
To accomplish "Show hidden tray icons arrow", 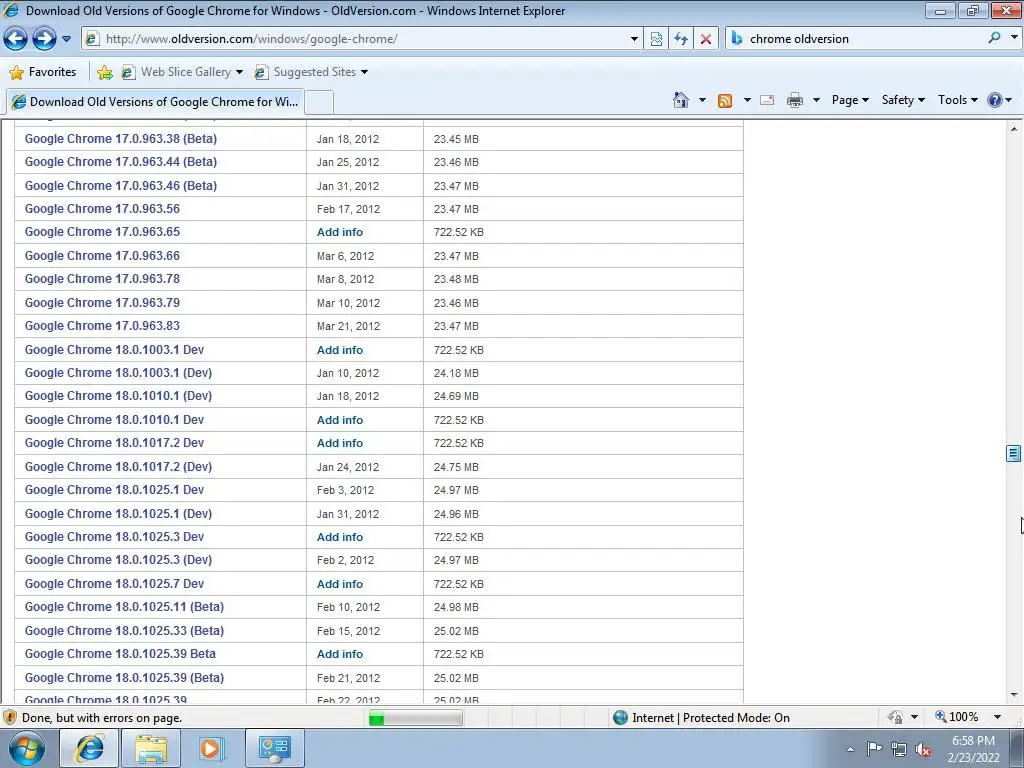I will click(x=850, y=749).
